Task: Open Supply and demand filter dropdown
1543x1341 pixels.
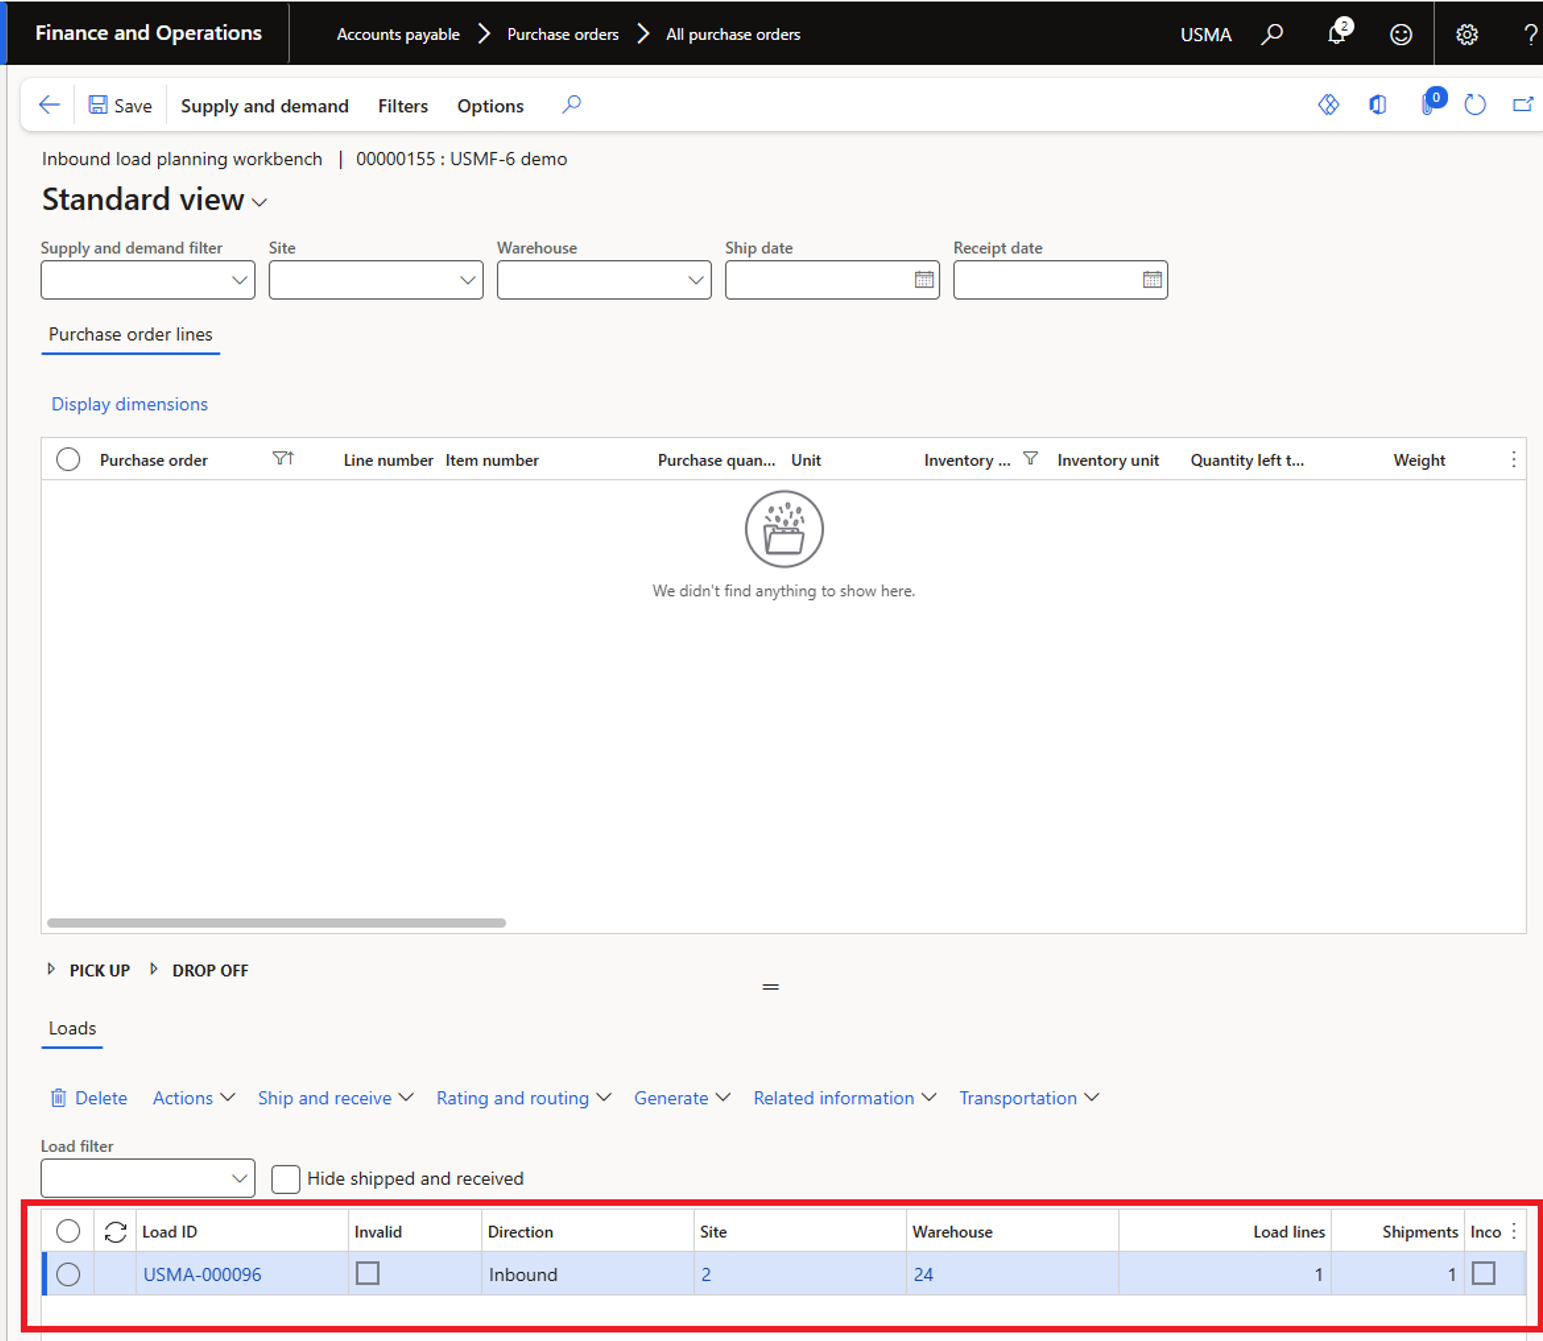Action: click(x=239, y=280)
